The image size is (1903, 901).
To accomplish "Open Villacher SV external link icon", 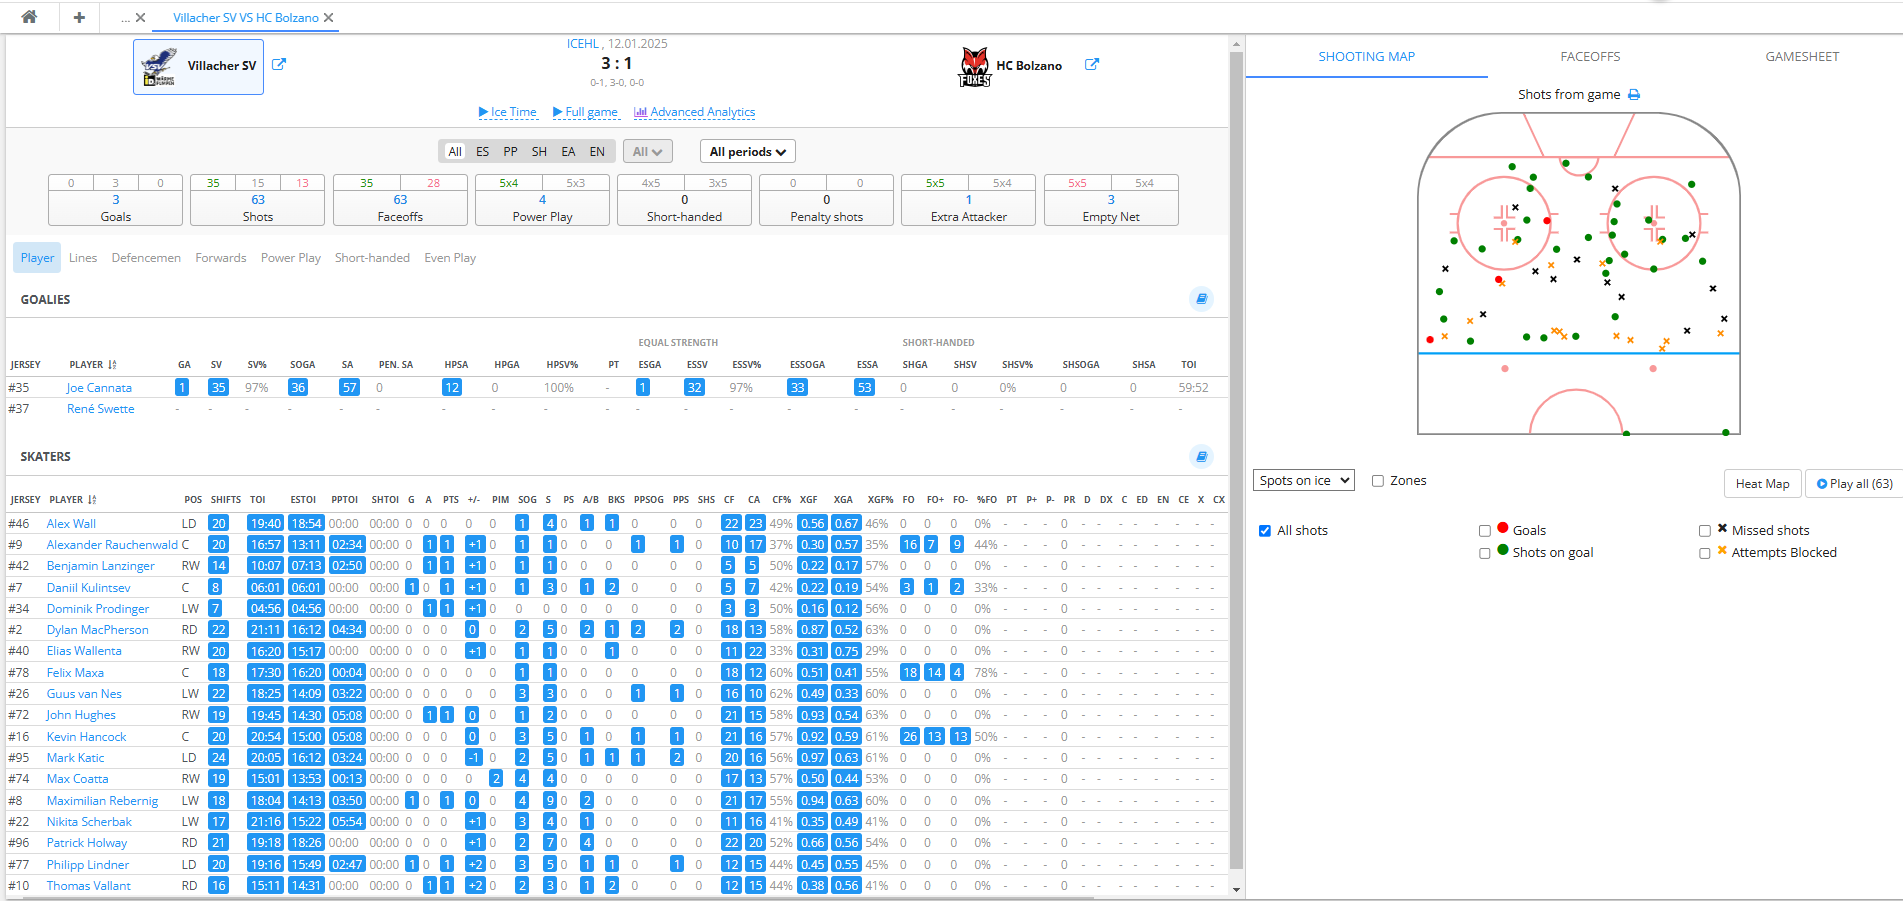I will pos(279,65).
